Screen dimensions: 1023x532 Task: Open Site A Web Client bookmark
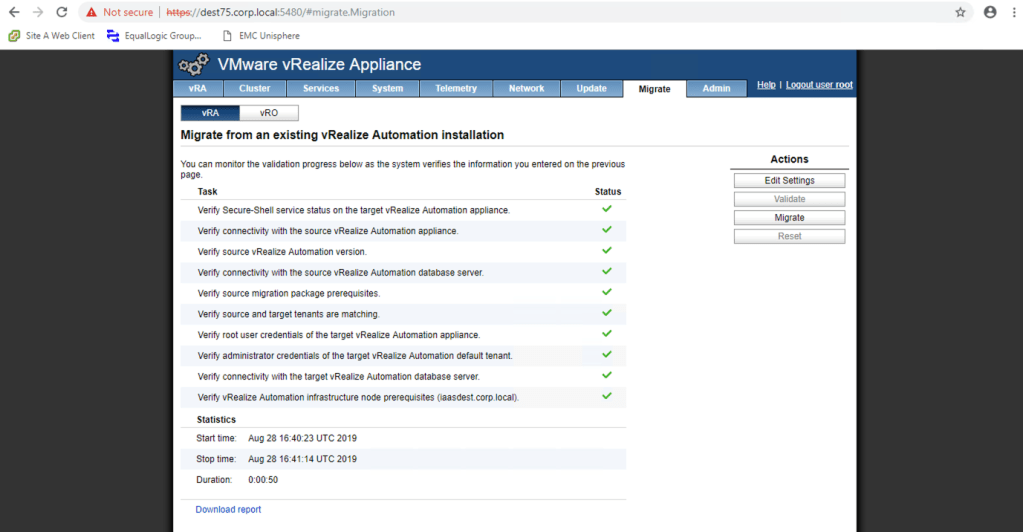pyautogui.click(x=52, y=36)
